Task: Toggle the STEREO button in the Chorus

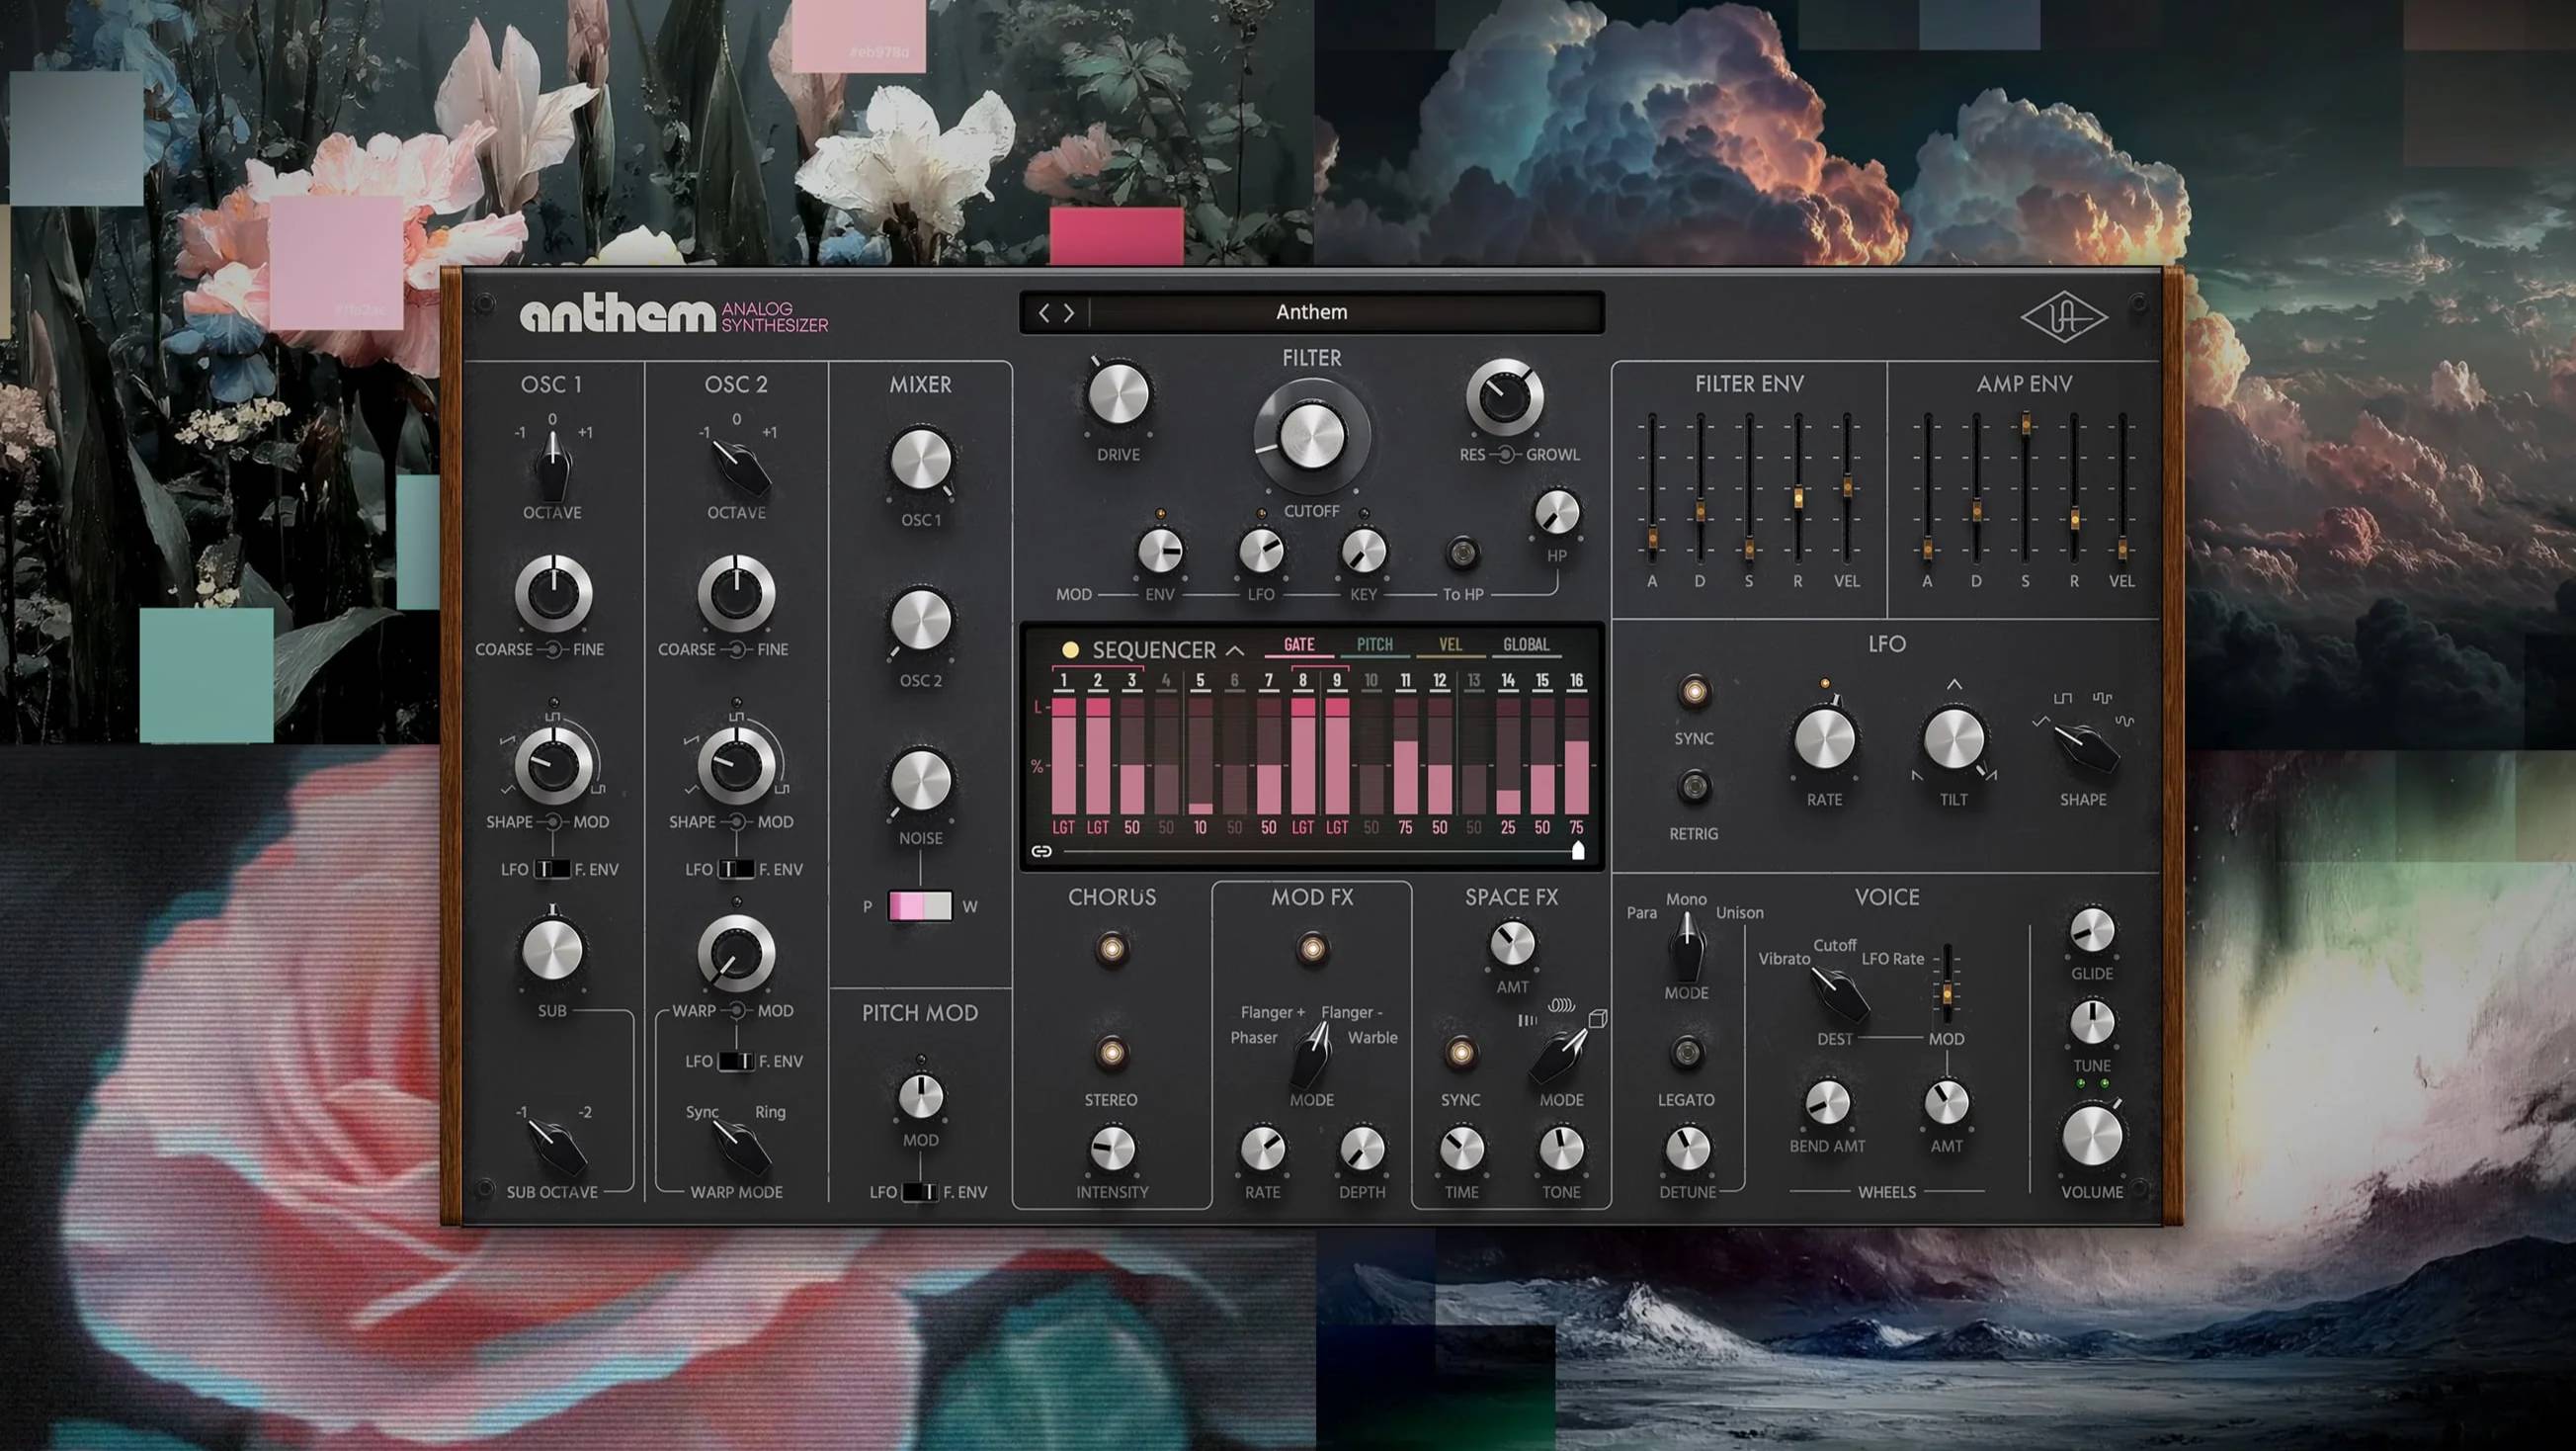Action: (1111, 1052)
